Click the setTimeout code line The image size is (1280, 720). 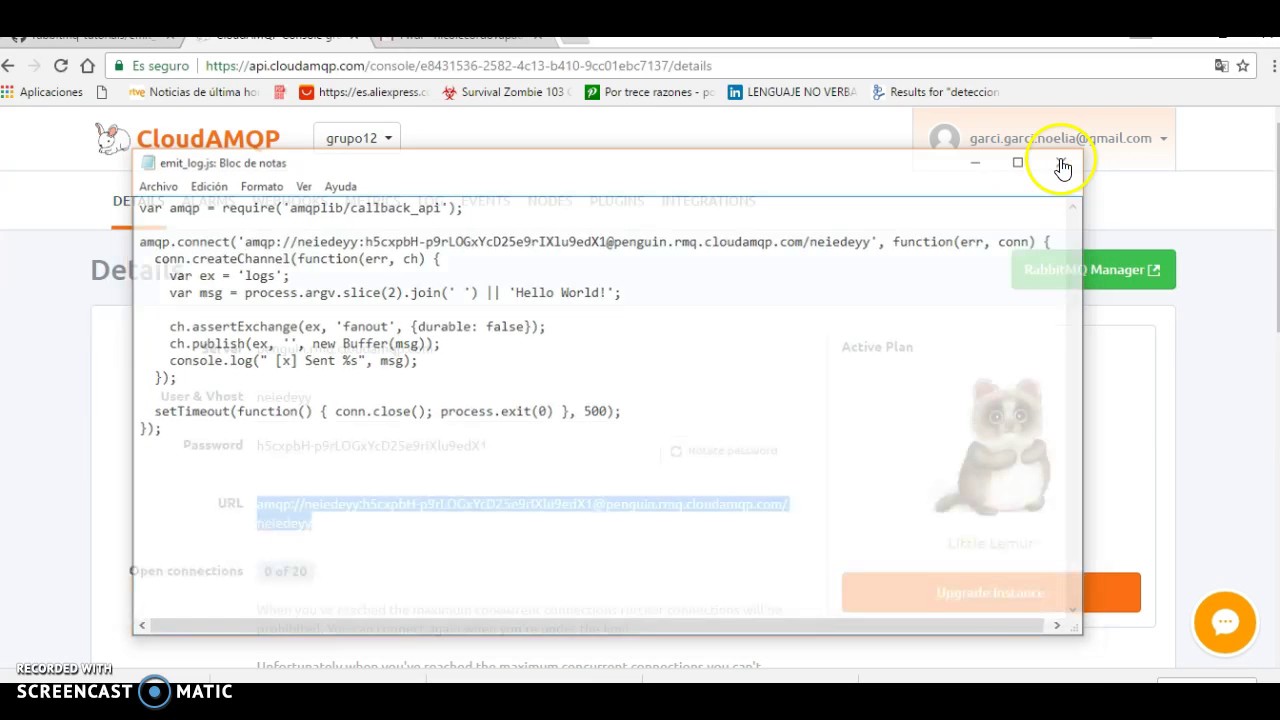(x=387, y=412)
